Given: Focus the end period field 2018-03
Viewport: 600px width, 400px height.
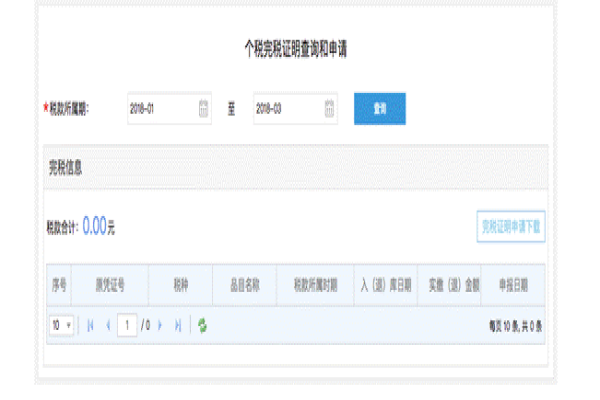Looking at the screenshot, I should (x=295, y=108).
